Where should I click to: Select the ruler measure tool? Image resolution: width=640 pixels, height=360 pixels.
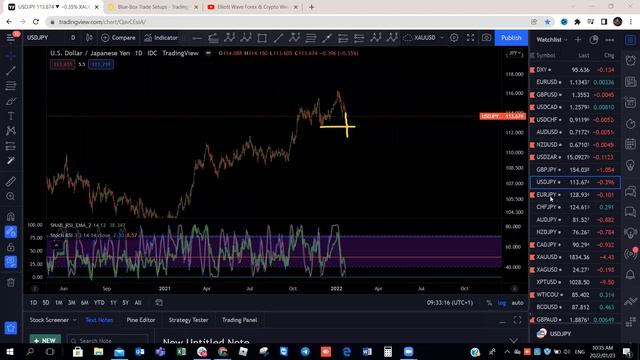[x=11, y=181]
